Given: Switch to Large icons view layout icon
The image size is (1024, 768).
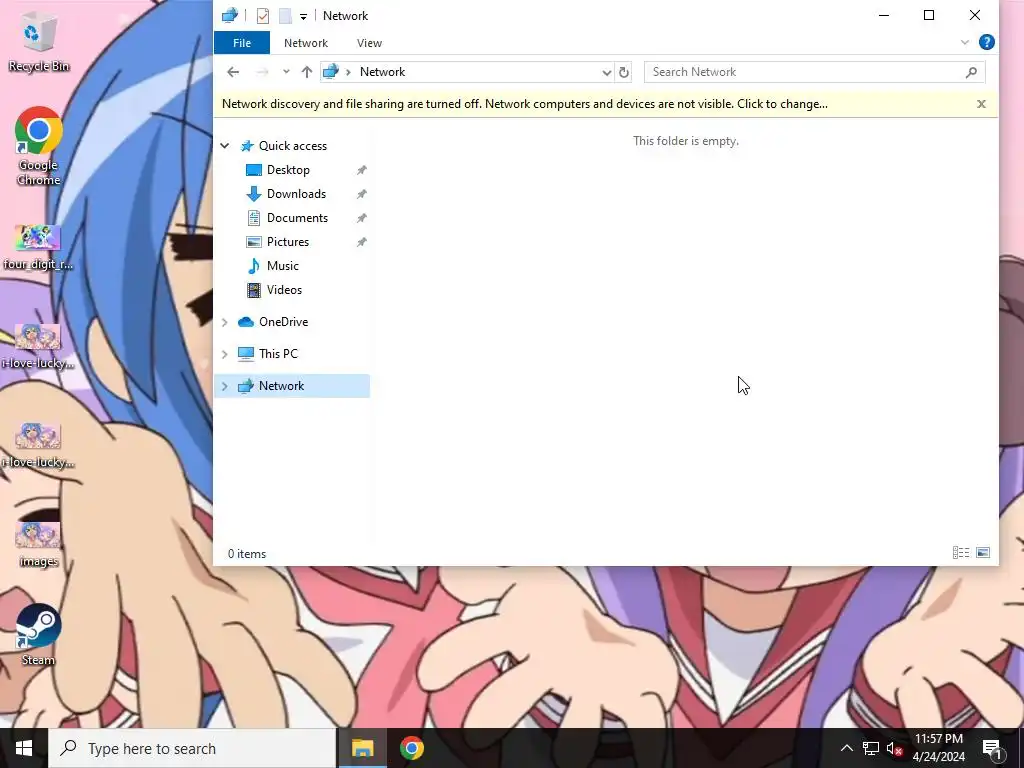Looking at the screenshot, I should pos(983,553).
